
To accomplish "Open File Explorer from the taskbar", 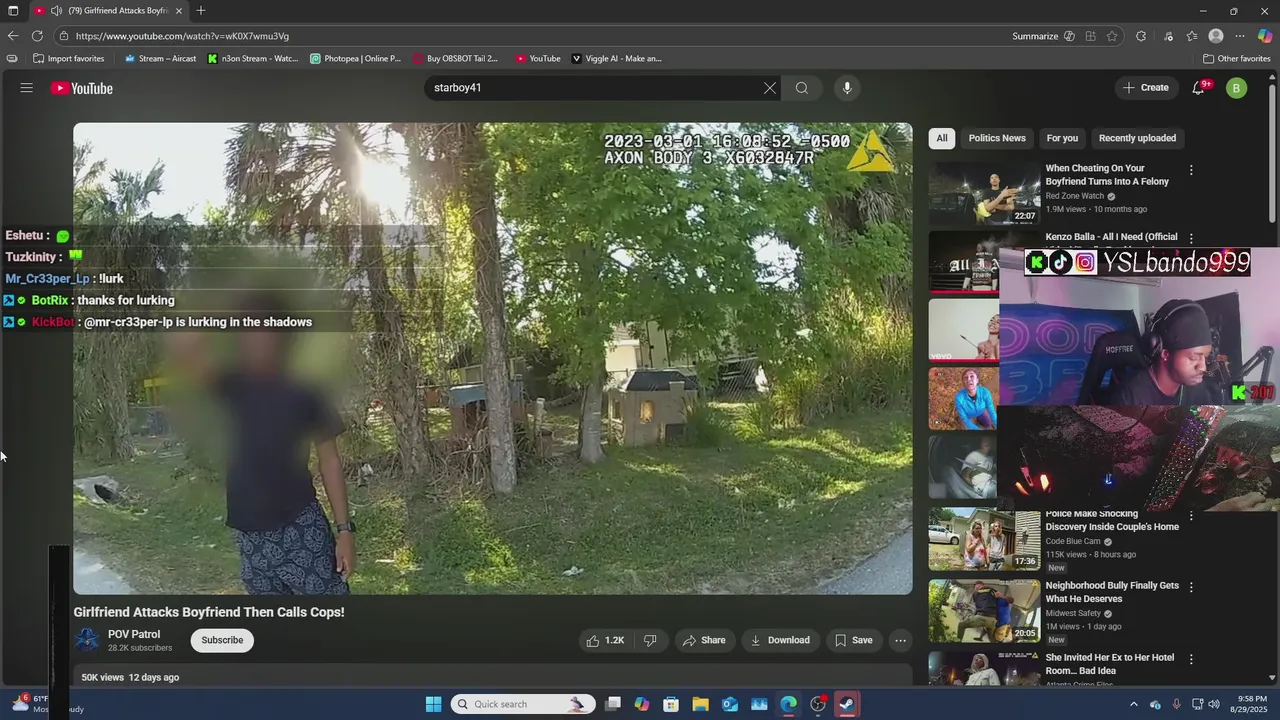I will click(x=700, y=704).
